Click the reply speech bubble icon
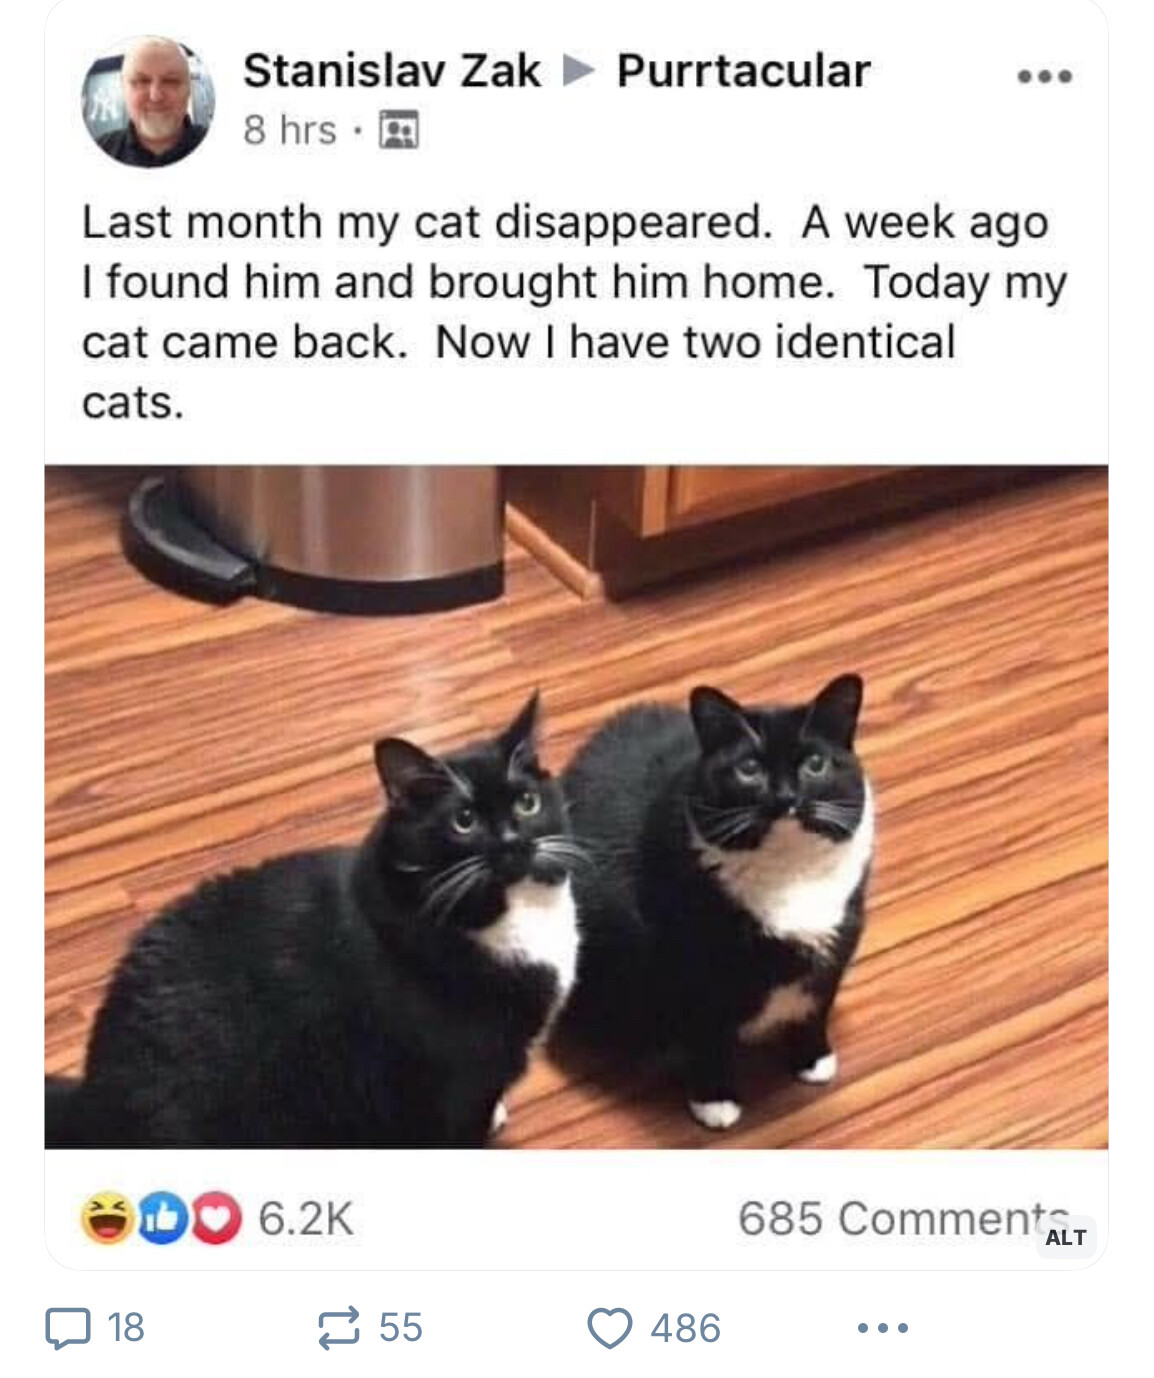This screenshot has height=1378, width=1154. click(68, 1328)
